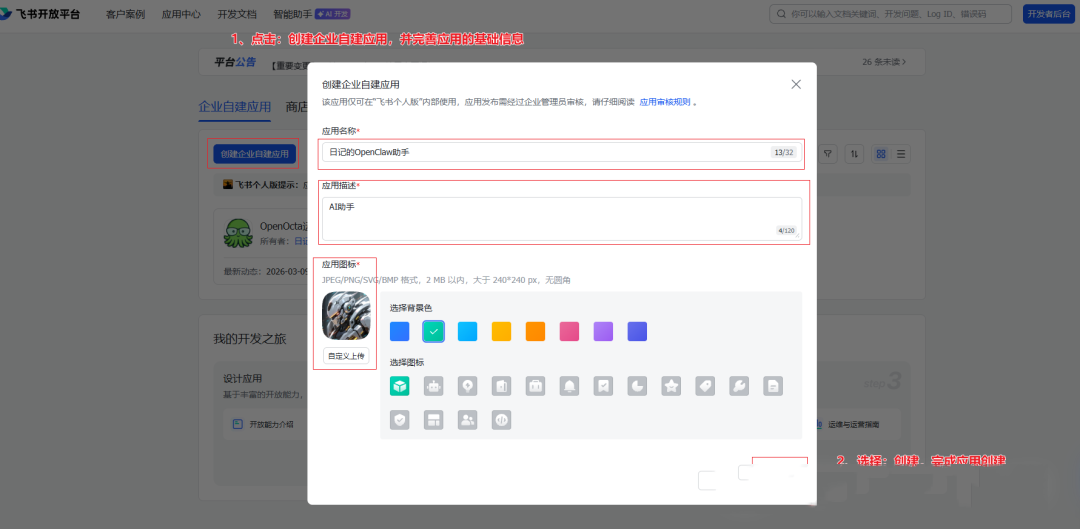The image size is (1080, 529).
Task: Select the code brackets icon
Action: click(x=501, y=419)
